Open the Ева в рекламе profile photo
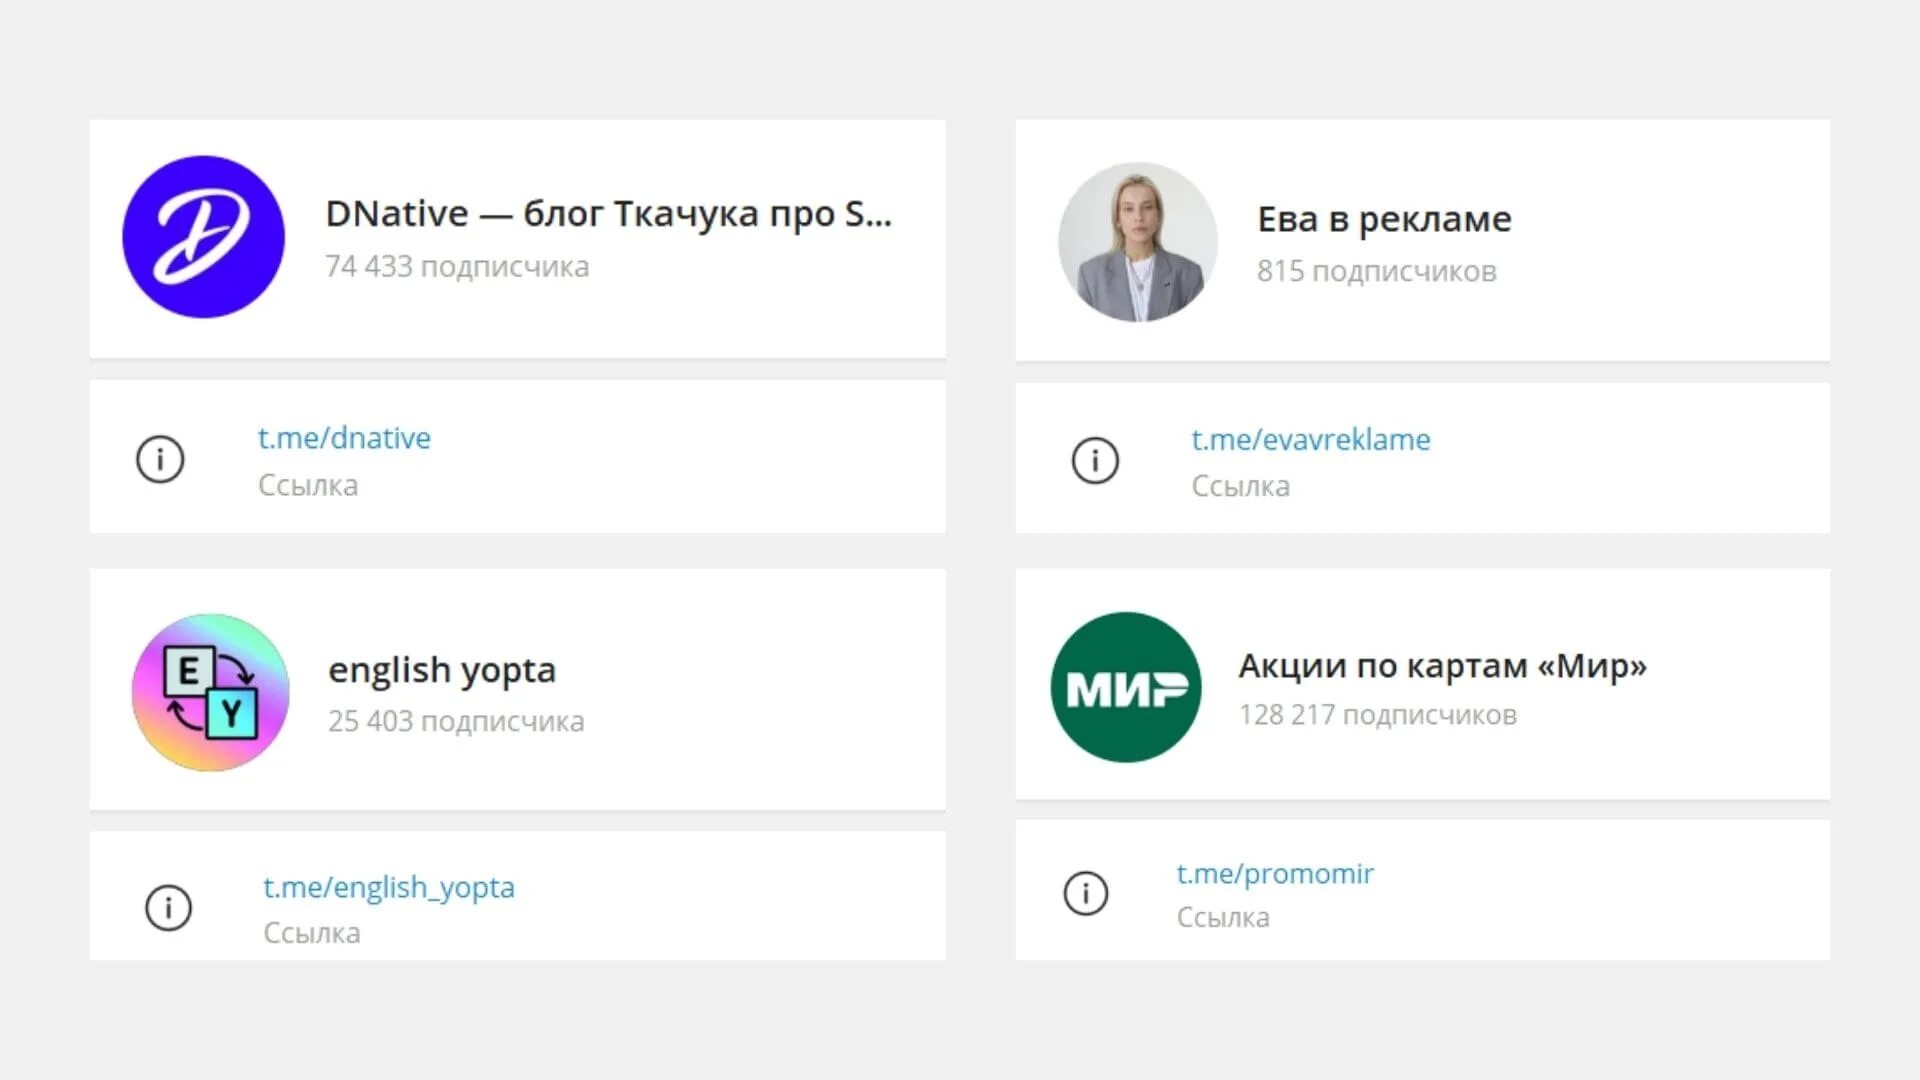This screenshot has width=1920, height=1080. [x=1138, y=242]
